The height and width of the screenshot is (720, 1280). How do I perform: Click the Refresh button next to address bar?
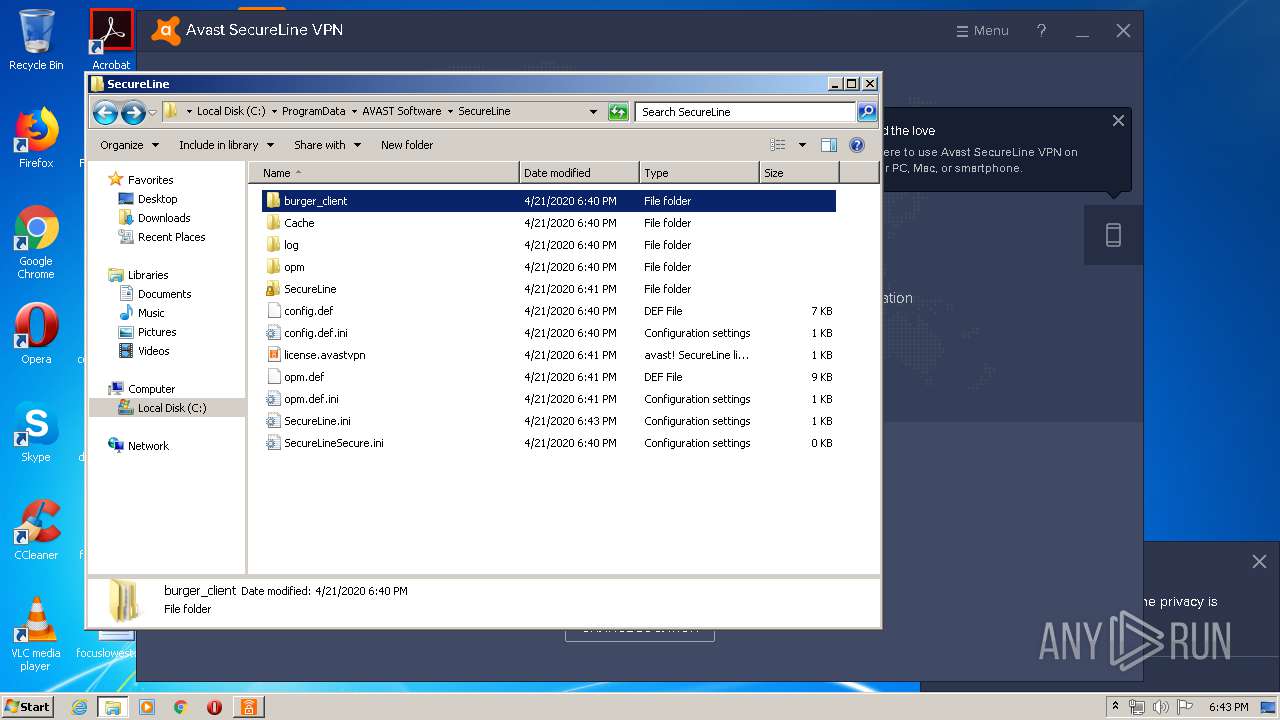[618, 112]
